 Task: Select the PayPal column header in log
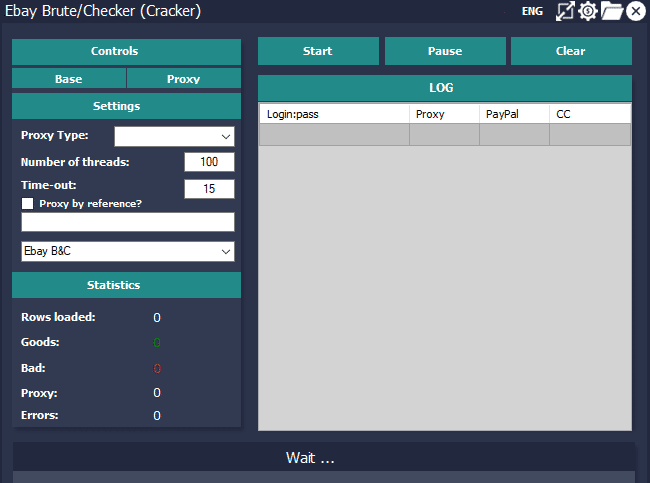coord(514,114)
